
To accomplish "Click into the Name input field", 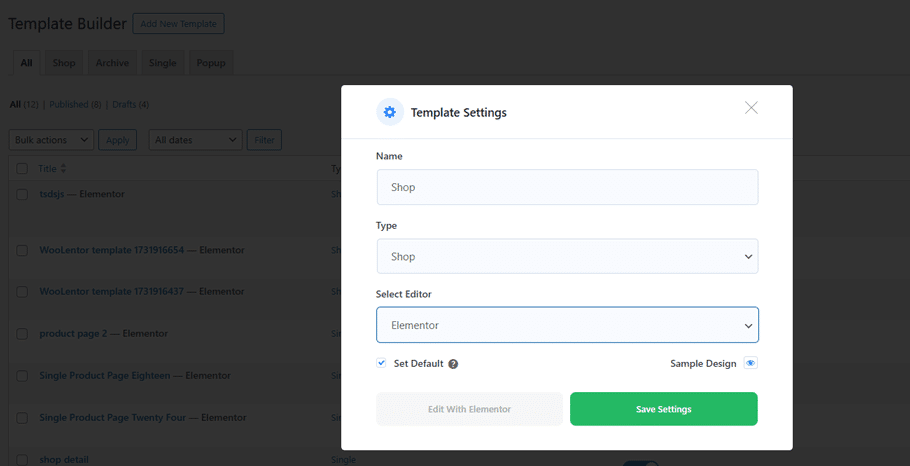I will (567, 187).
